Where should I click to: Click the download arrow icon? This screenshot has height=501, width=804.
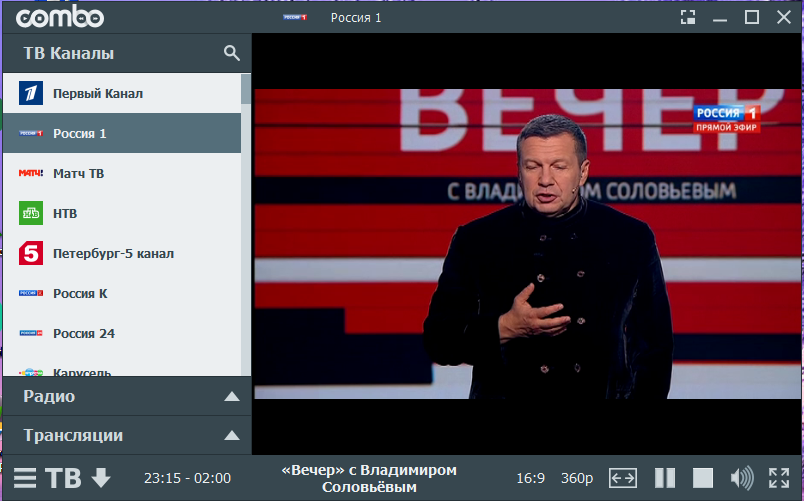(x=101, y=478)
